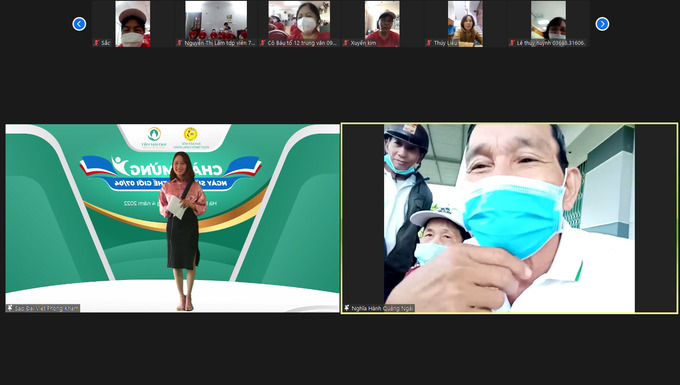
Task: Click the Sao Đại Việt Phòng Khám name label
Action: click(47, 308)
